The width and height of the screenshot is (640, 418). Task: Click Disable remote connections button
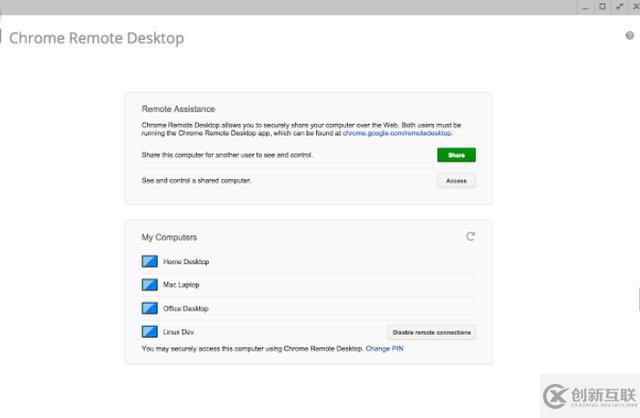coord(431,332)
